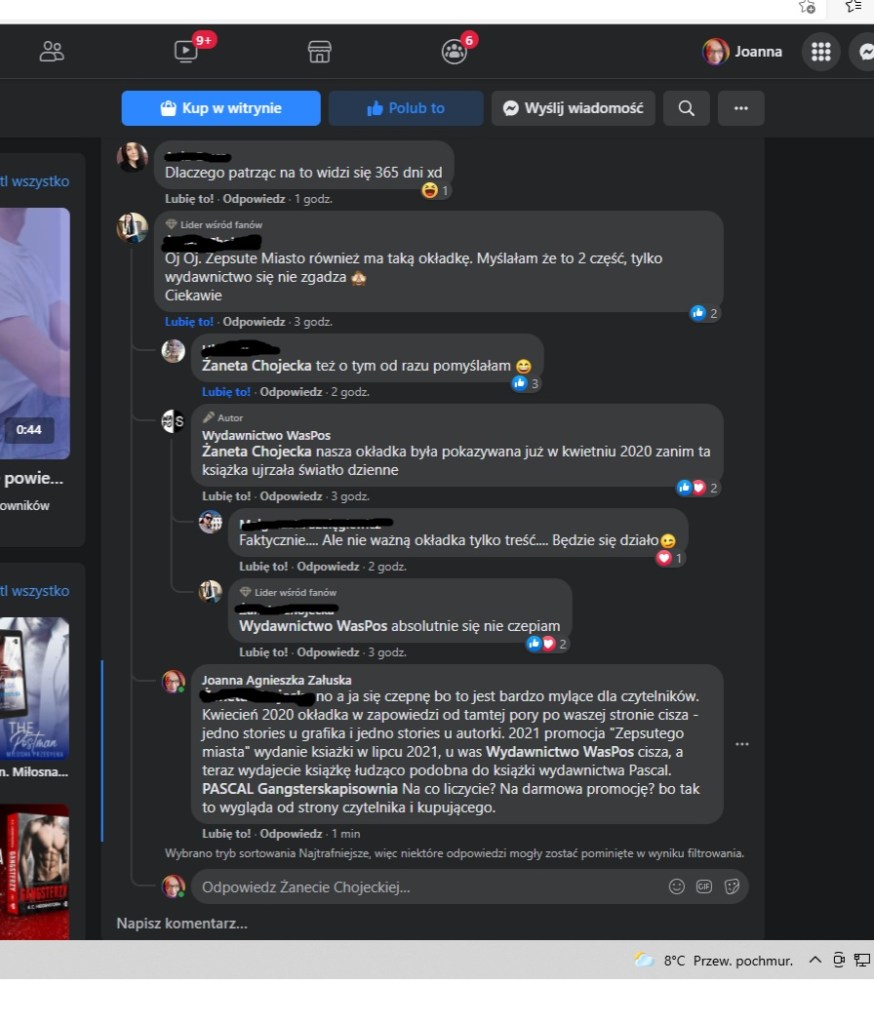Open the Watch video icon with 9+ badge
Viewport: 874px width, 1024px height.
coord(186,51)
